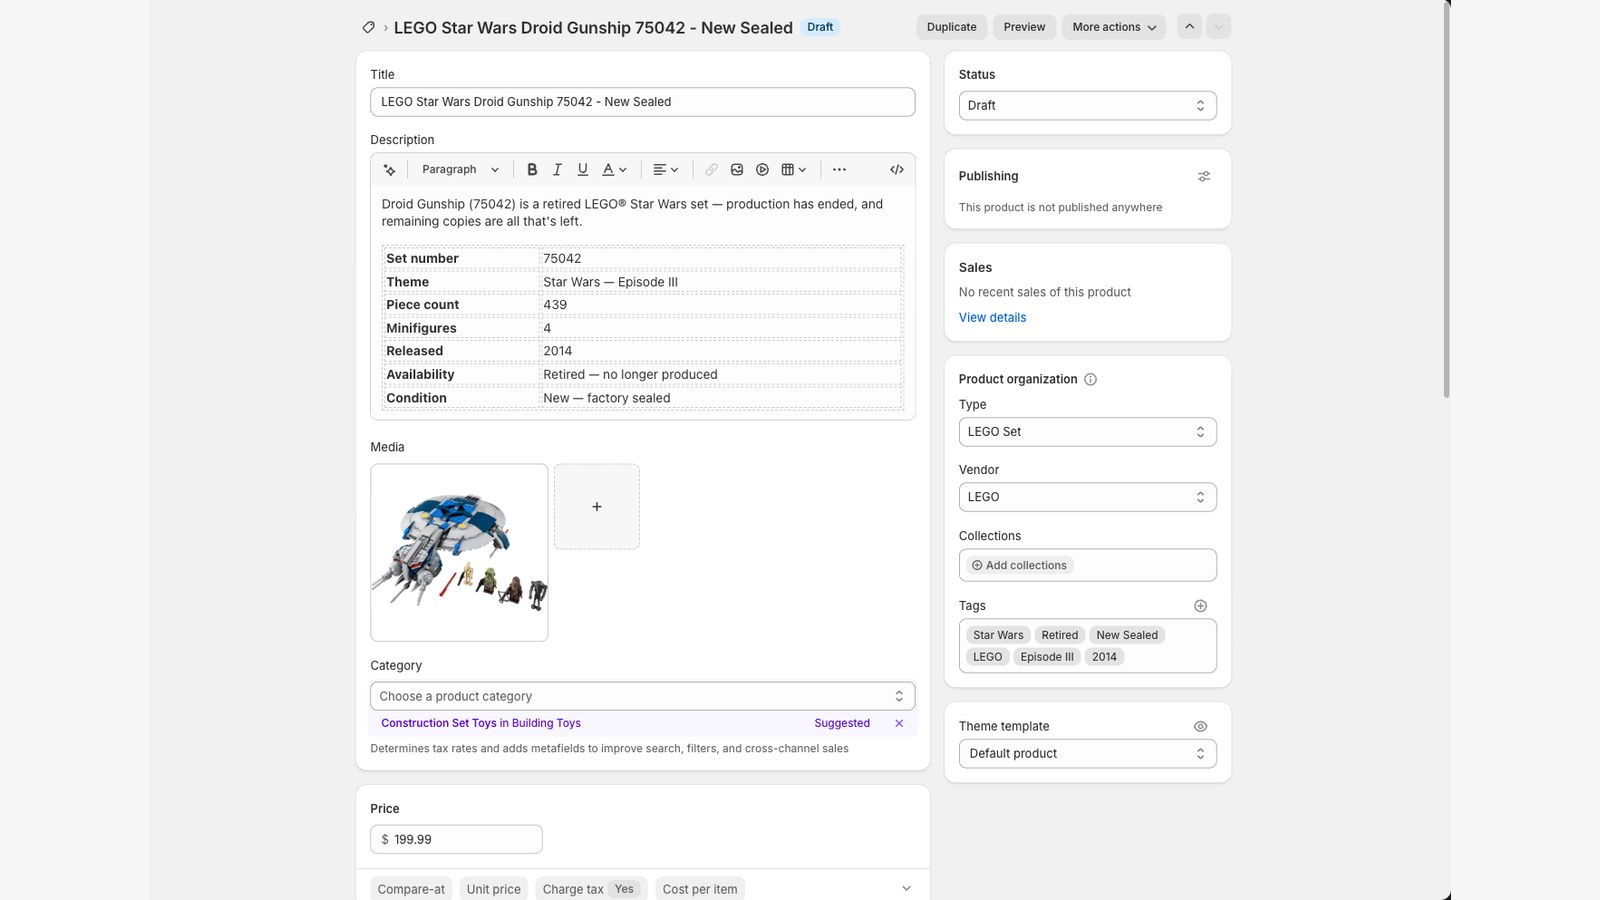Dismiss the suggested category
This screenshot has height=900, width=1600.
click(x=899, y=723)
